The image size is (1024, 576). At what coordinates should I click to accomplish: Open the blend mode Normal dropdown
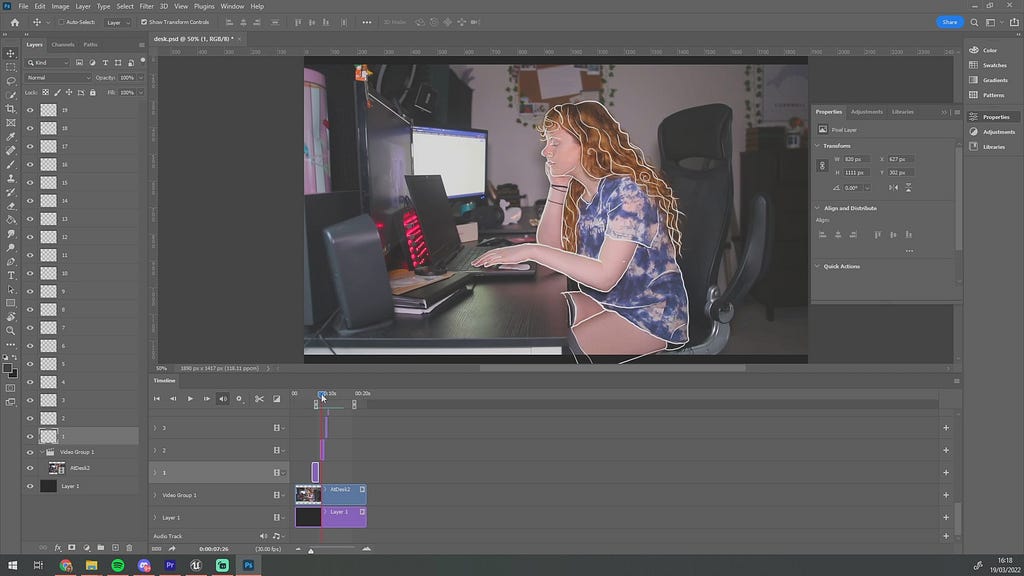pos(57,78)
